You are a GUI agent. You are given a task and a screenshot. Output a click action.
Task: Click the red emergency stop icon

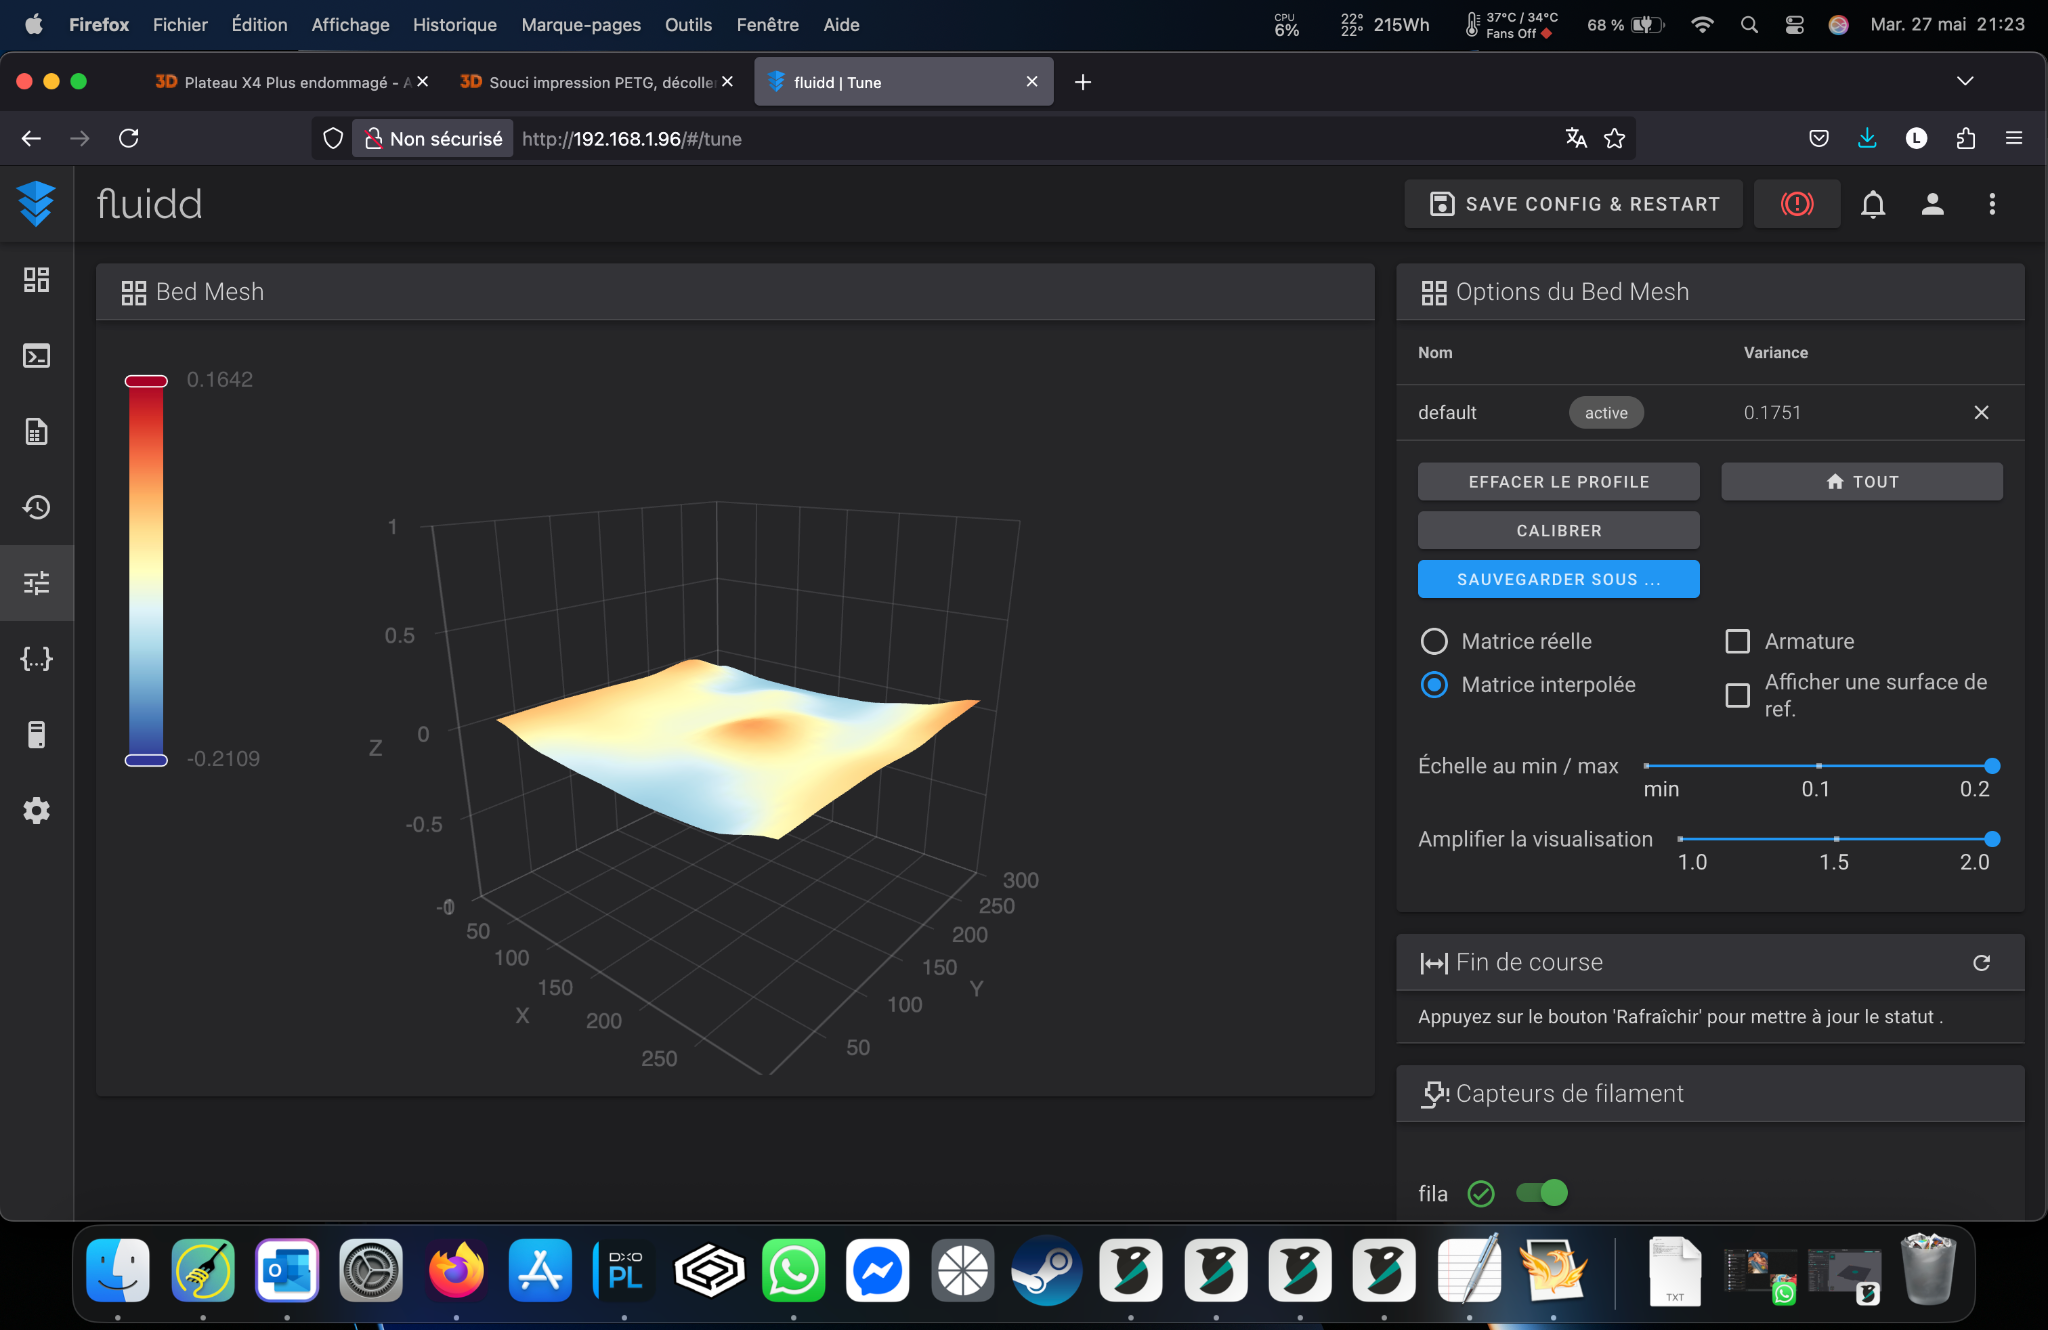point(1796,204)
